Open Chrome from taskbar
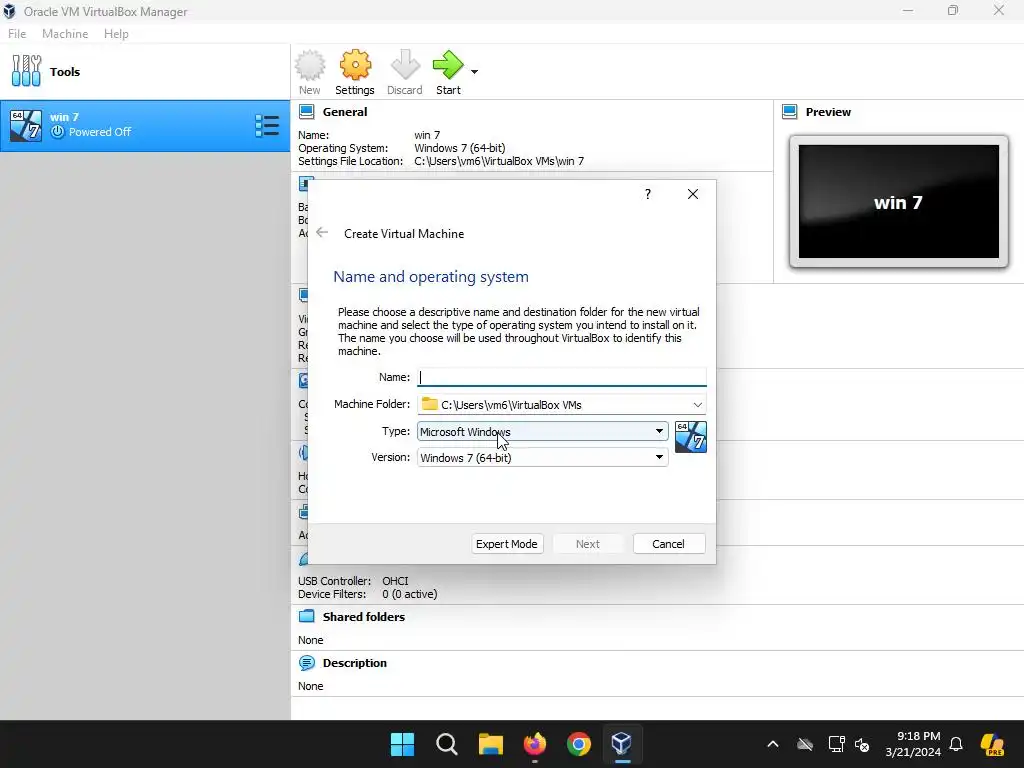1024x768 pixels. pos(579,744)
